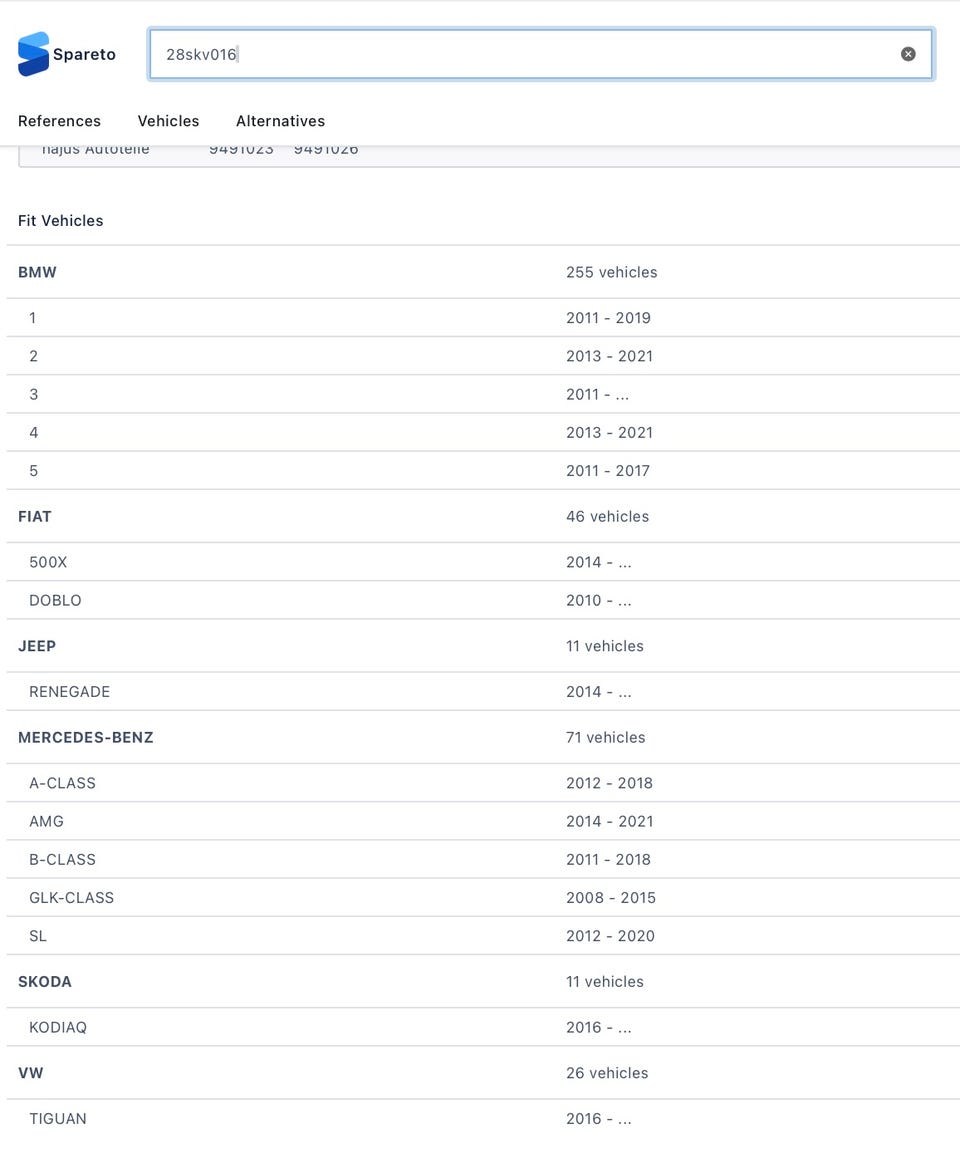The height and width of the screenshot is (1158, 960).
Task: Clear the search field with the X icon
Action: pos(908,54)
